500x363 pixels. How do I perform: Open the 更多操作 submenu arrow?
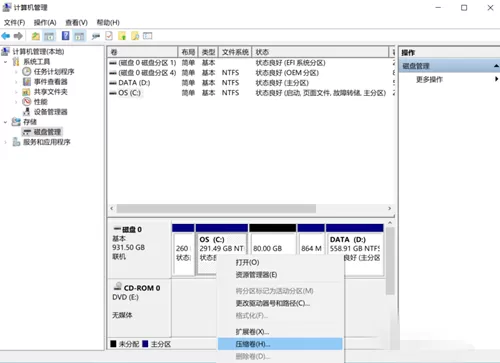coord(496,79)
